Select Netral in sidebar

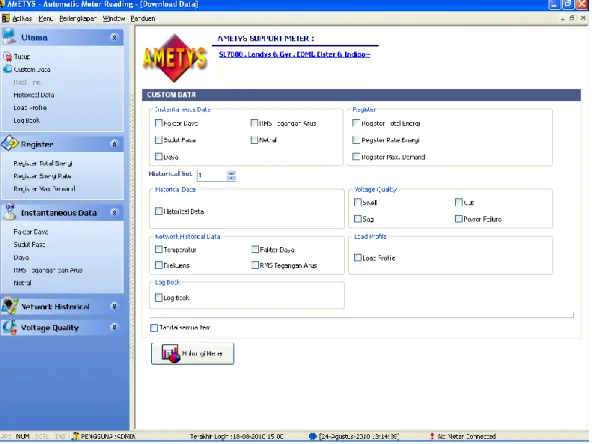point(22,283)
